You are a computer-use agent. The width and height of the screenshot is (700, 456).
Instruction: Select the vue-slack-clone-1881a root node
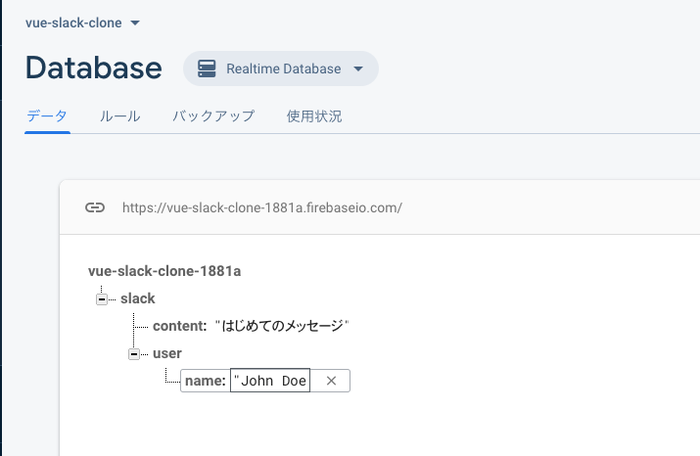(164, 271)
